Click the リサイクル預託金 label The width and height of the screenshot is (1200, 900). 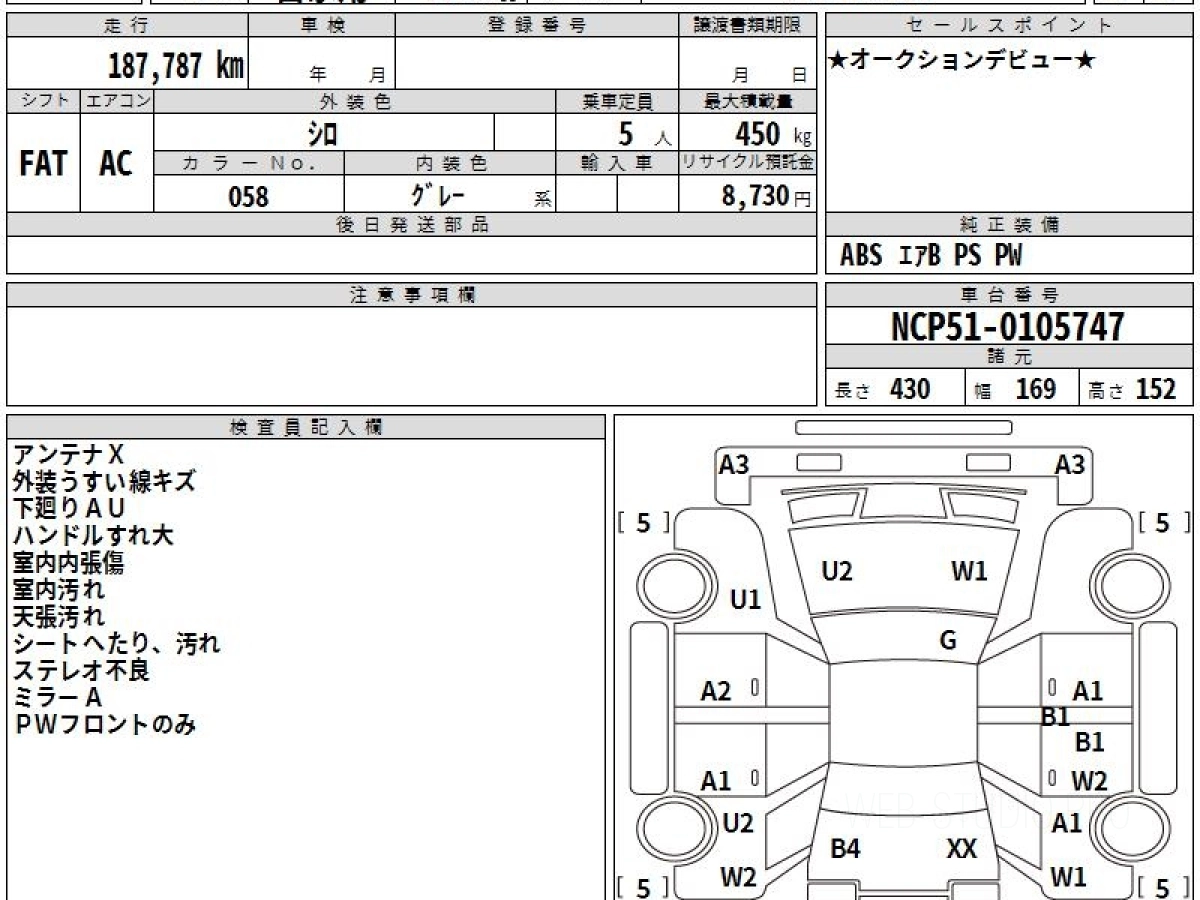[748, 163]
